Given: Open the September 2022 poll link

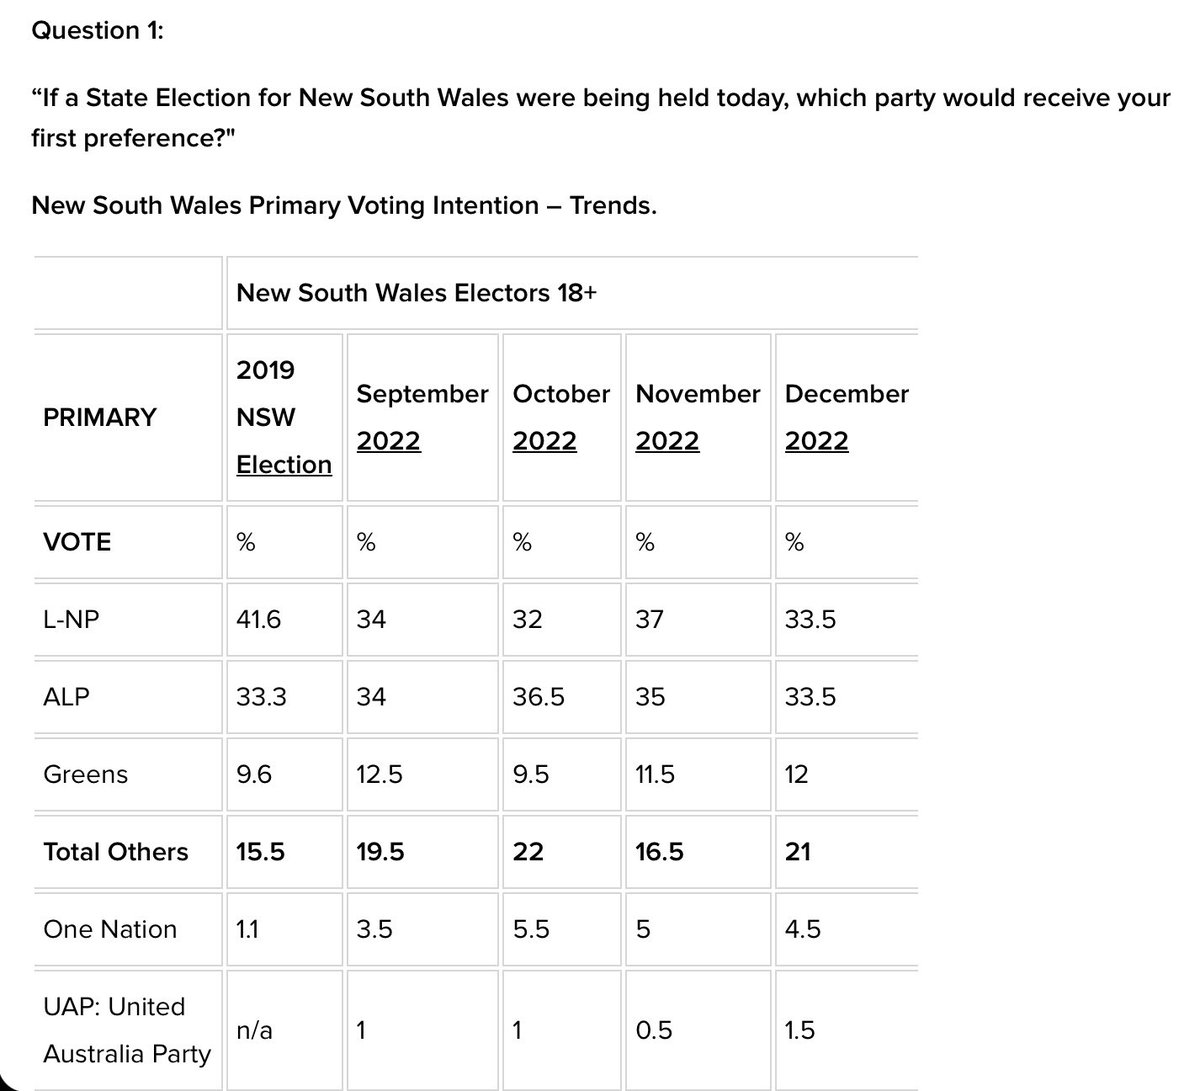Looking at the screenshot, I should pyautogui.click(x=388, y=441).
